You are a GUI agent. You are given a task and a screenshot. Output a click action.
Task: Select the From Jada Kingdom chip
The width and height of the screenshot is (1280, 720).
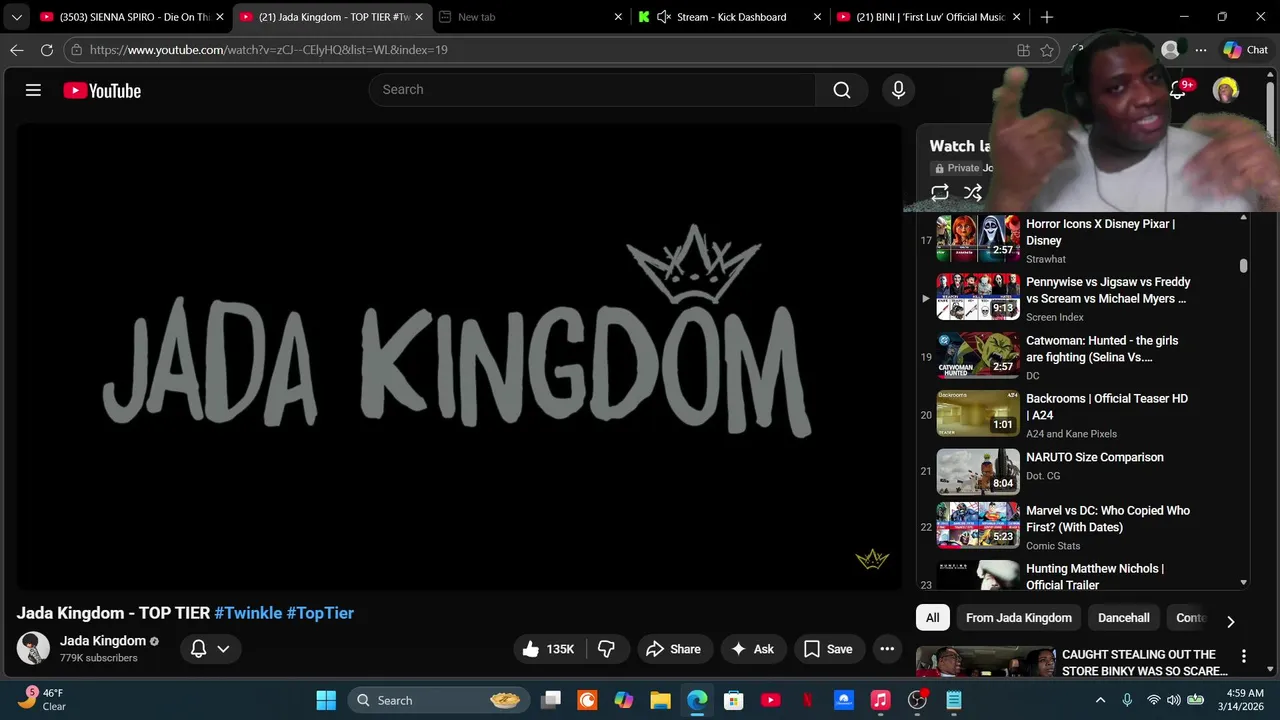click(x=1018, y=618)
